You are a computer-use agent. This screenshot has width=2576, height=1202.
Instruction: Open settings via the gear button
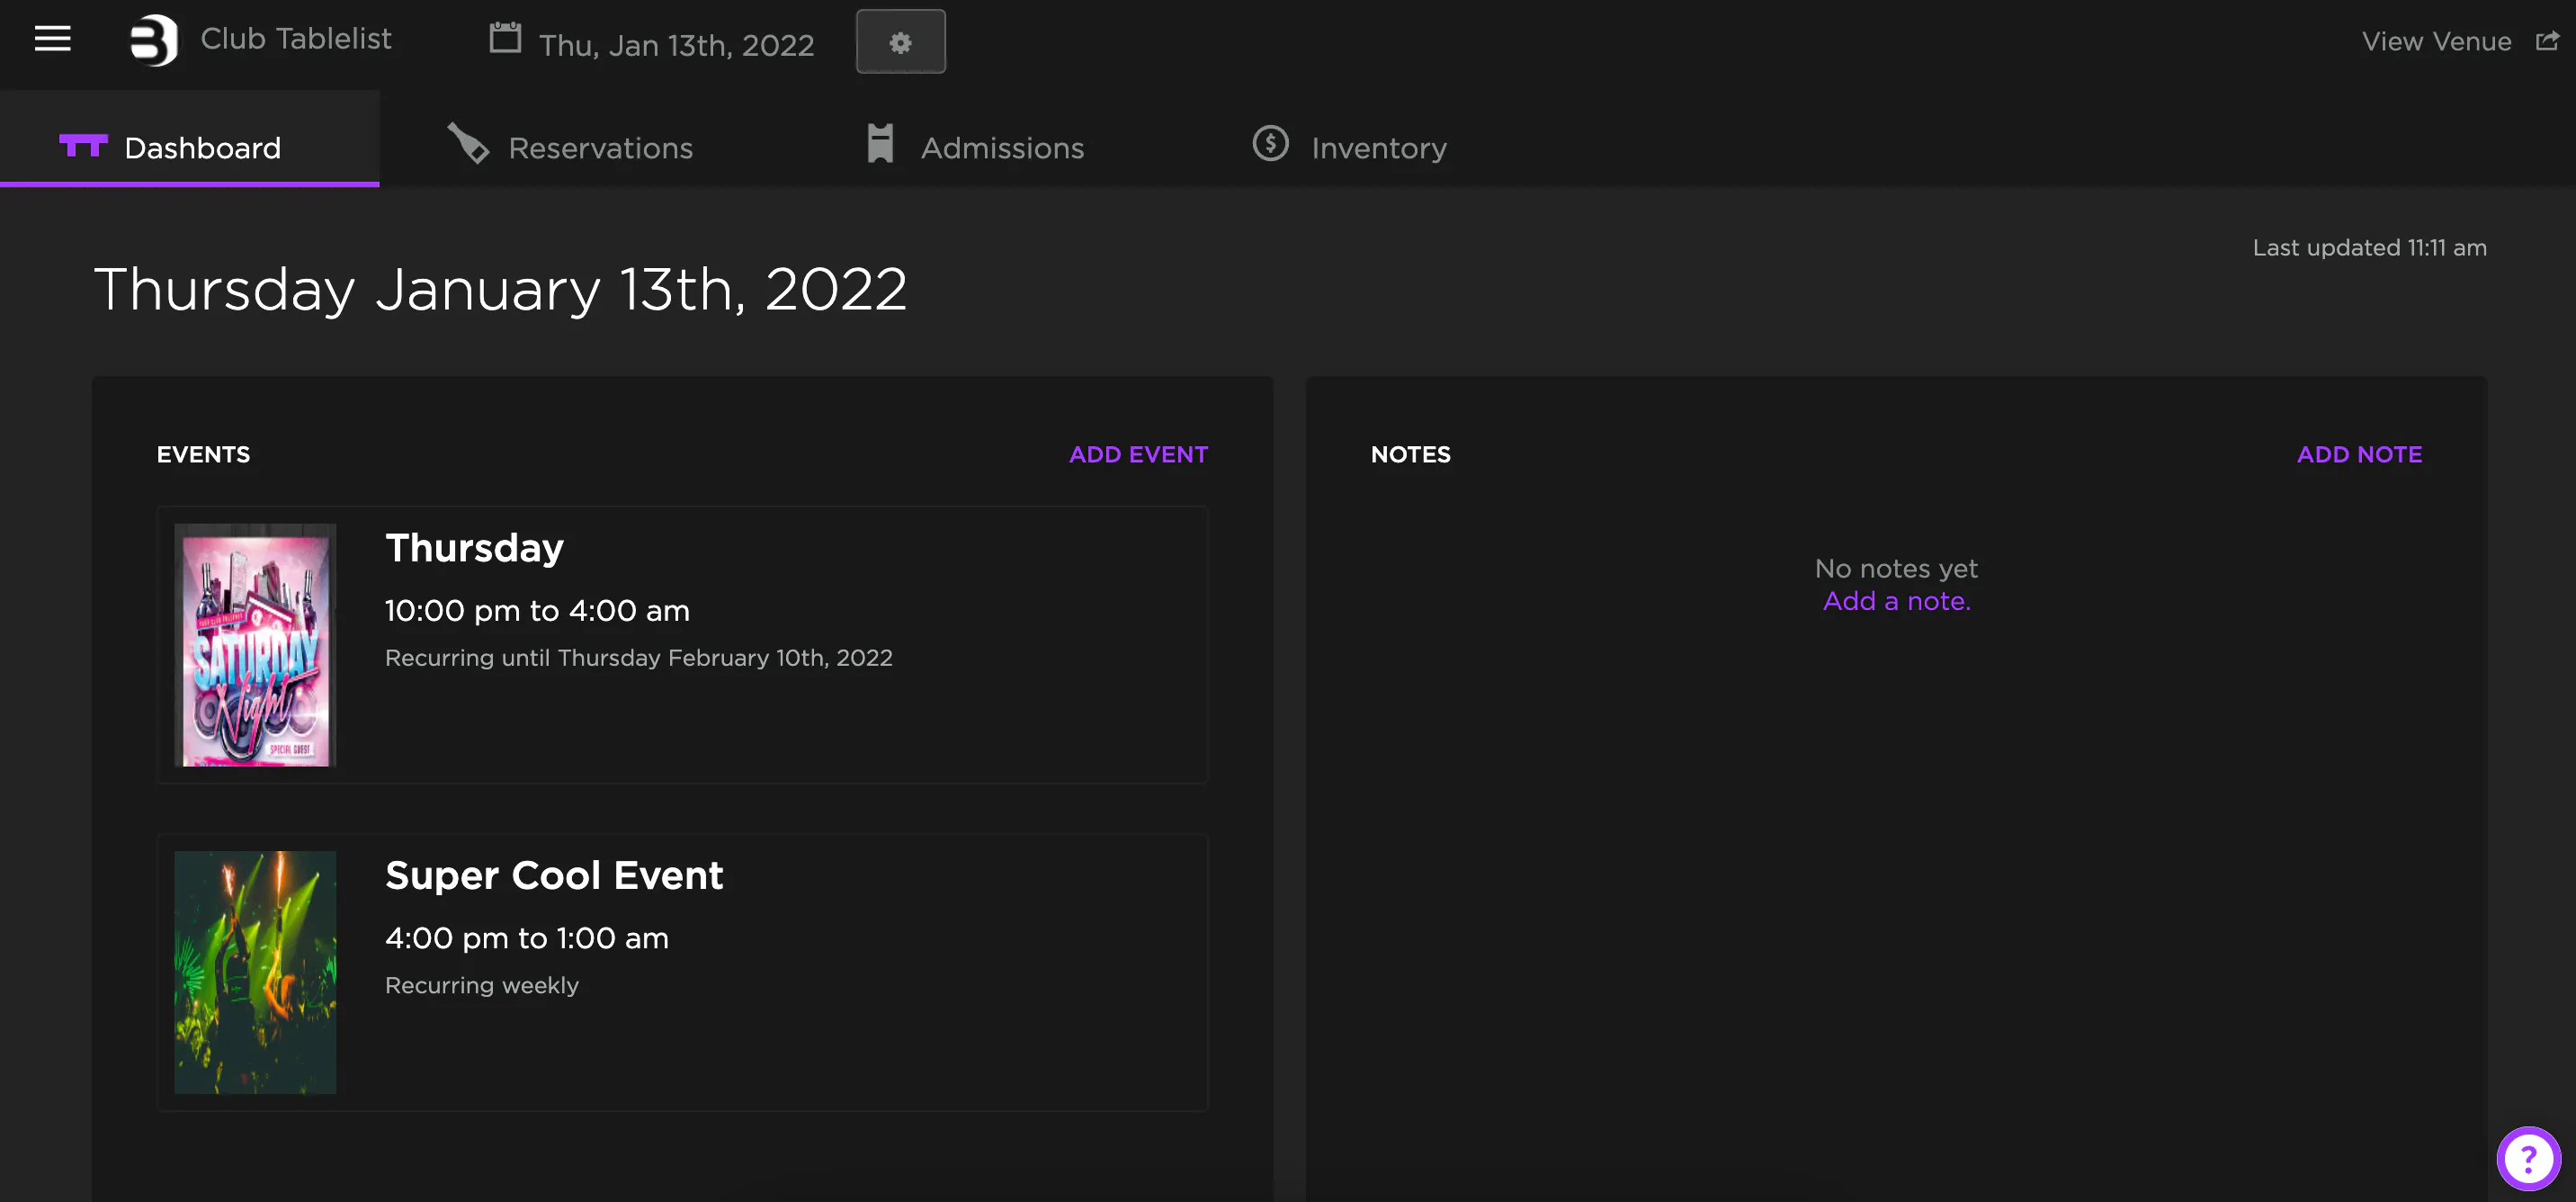tap(900, 42)
